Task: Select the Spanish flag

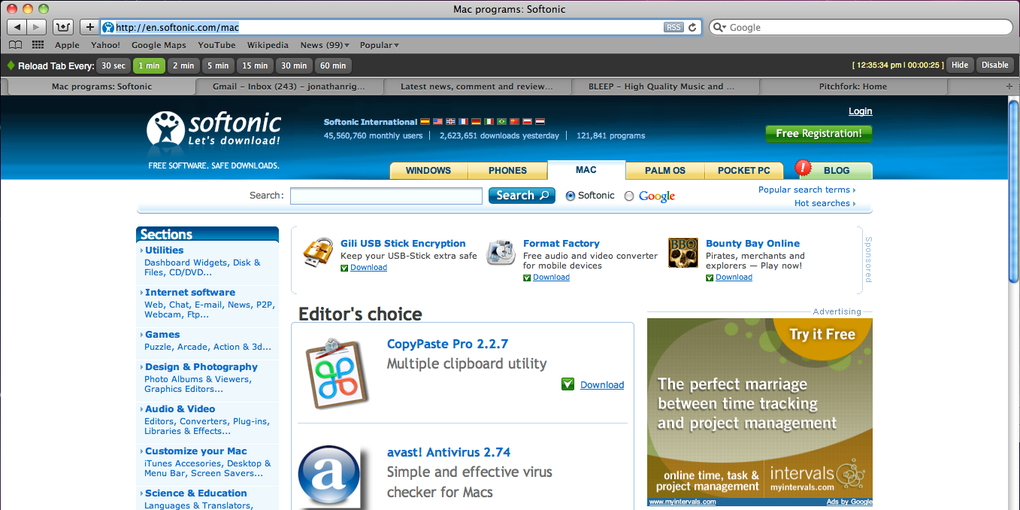Action: (425, 122)
